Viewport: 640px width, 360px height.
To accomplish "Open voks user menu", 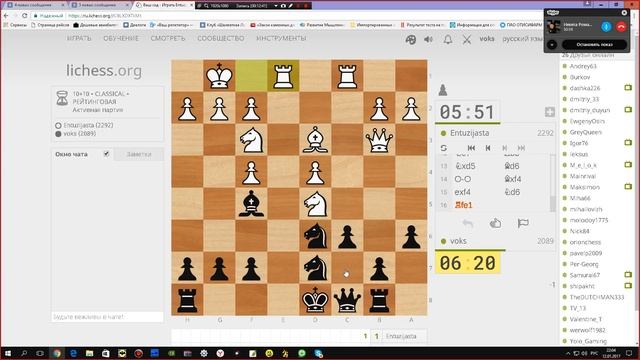I will [x=487, y=39].
